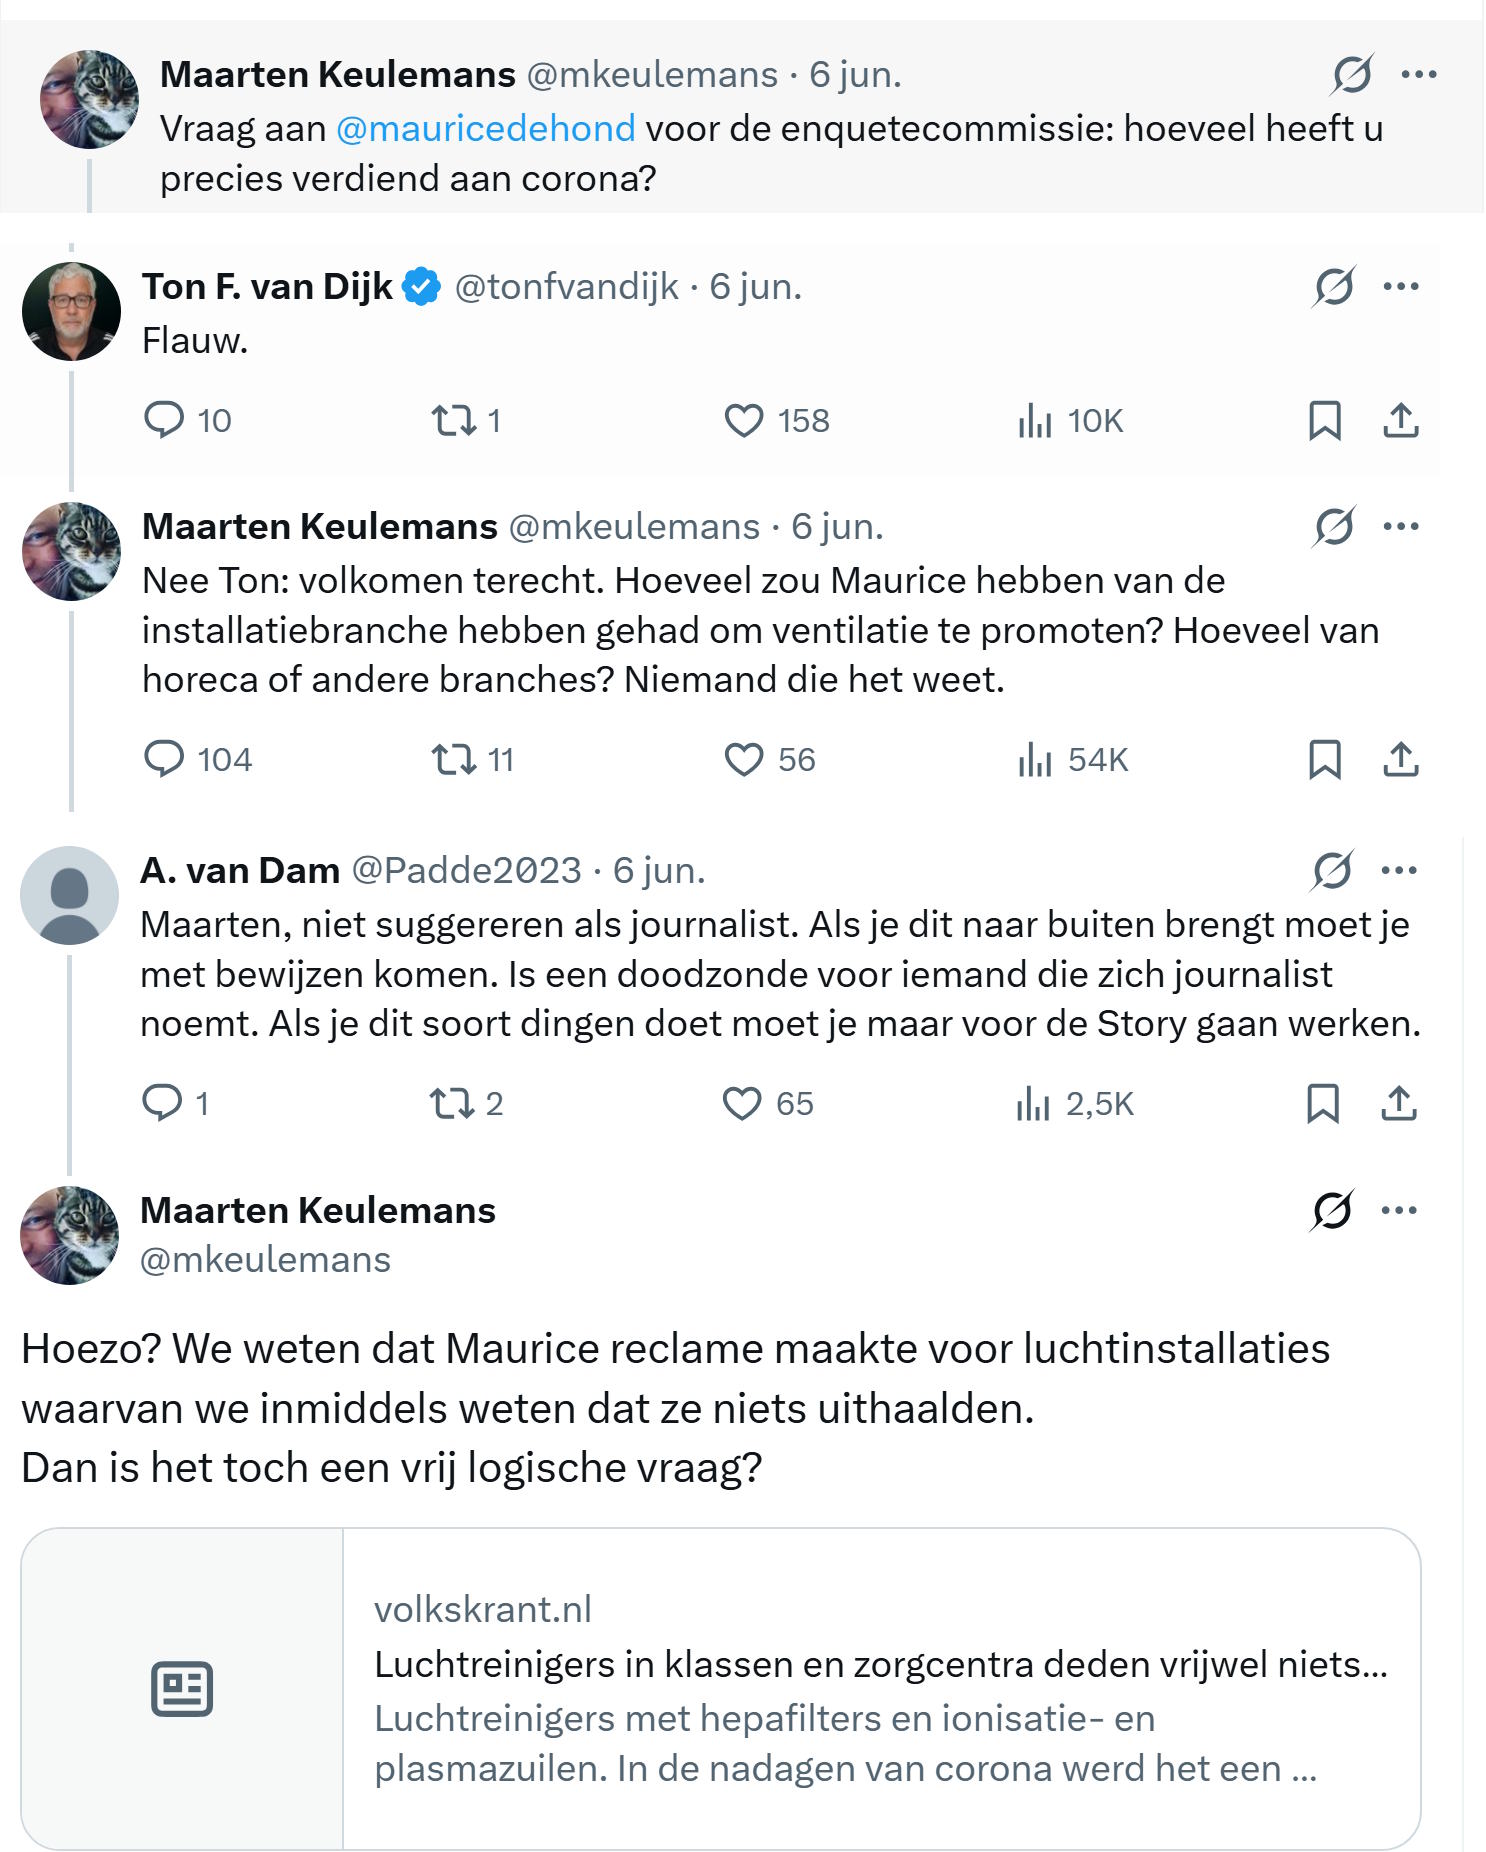Open @Padde2023 profile handle
This screenshot has height=1852, width=1486.
[x=466, y=870]
